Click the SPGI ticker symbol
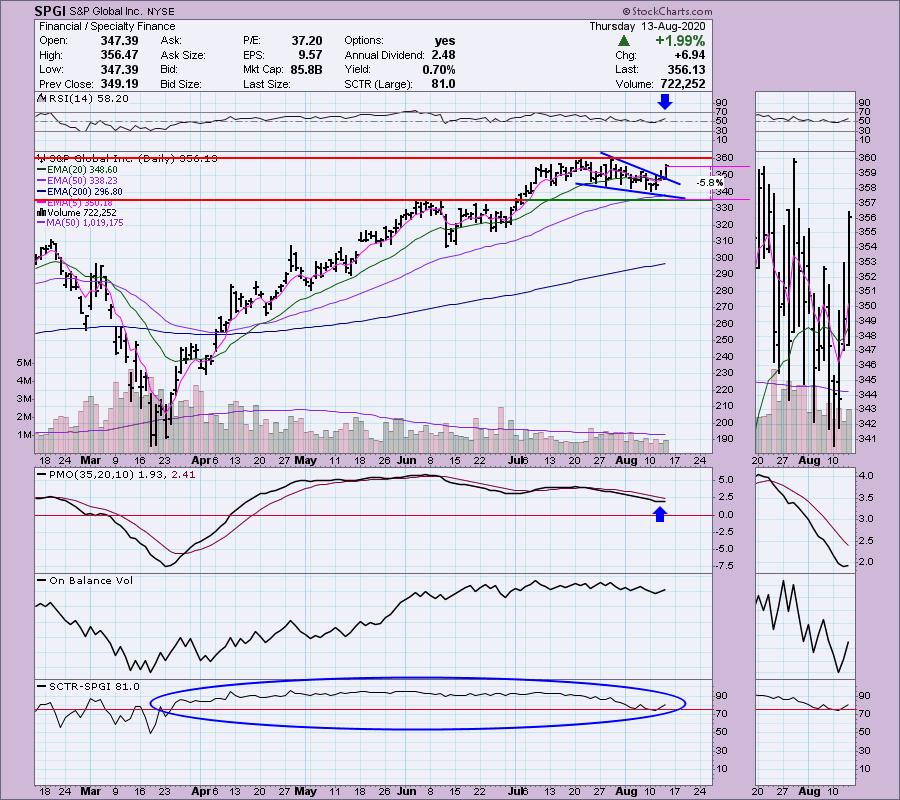 pos(49,11)
